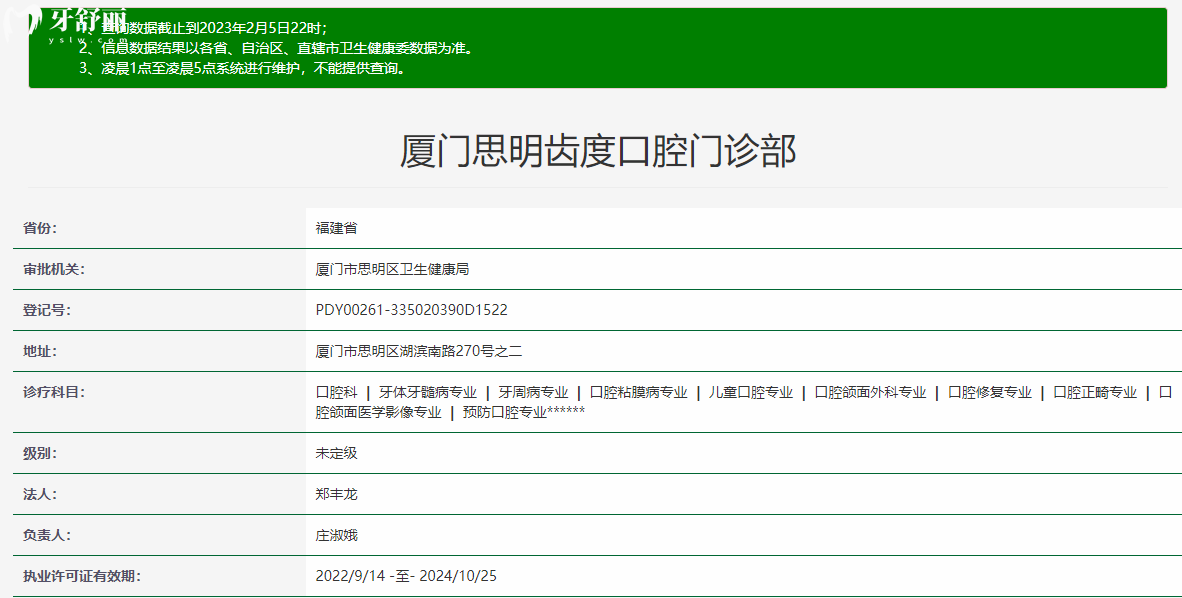The width and height of the screenshot is (1182, 598).
Task: Click 口腔颌面外科专业 in the department list
Action: pos(871,392)
